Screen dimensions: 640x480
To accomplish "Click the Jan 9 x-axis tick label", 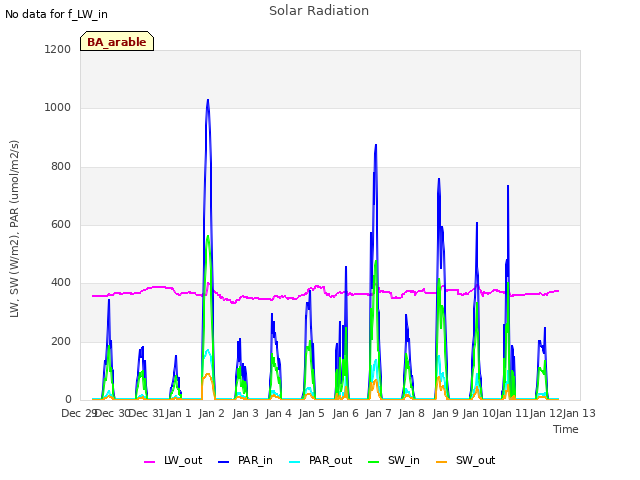I will click(x=445, y=413).
